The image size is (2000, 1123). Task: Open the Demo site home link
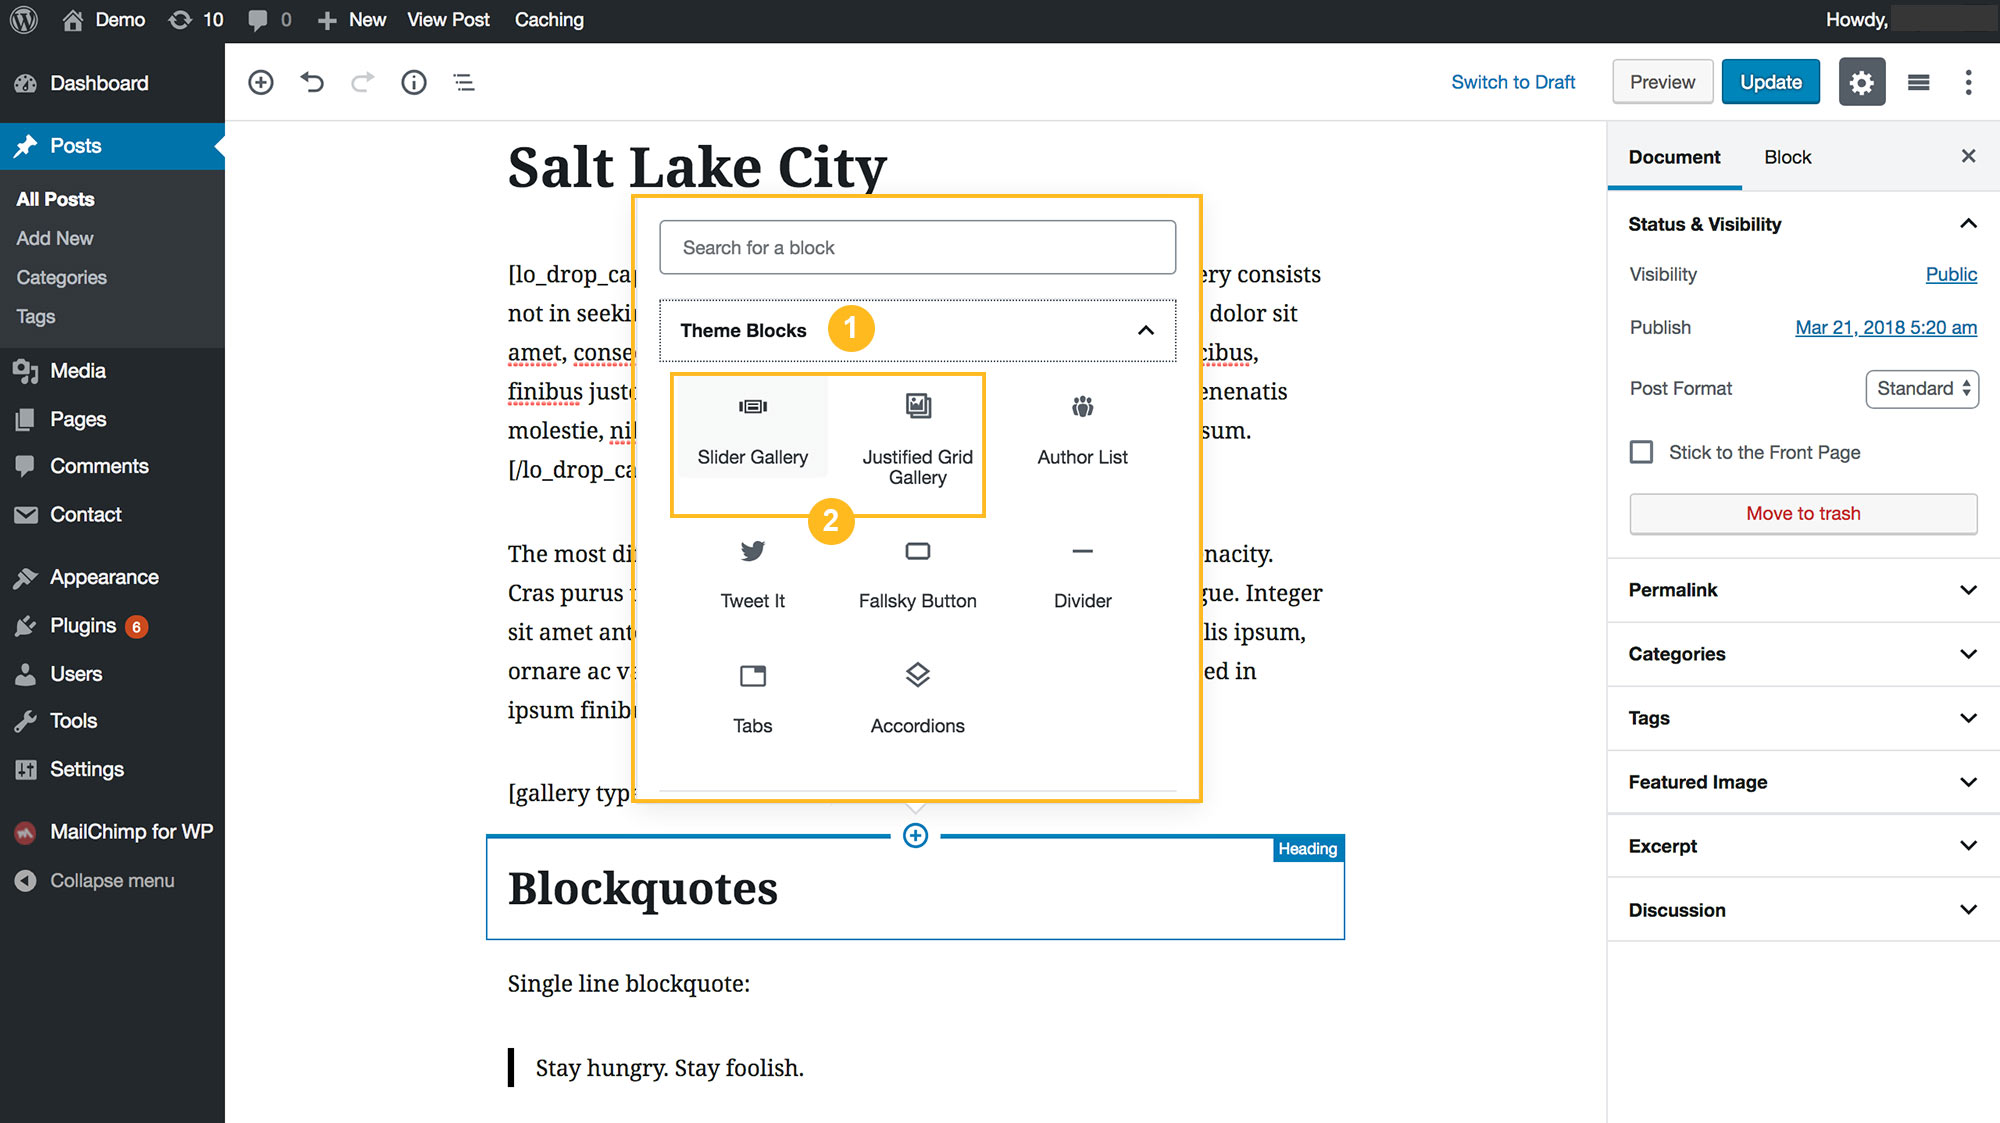[104, 20]
